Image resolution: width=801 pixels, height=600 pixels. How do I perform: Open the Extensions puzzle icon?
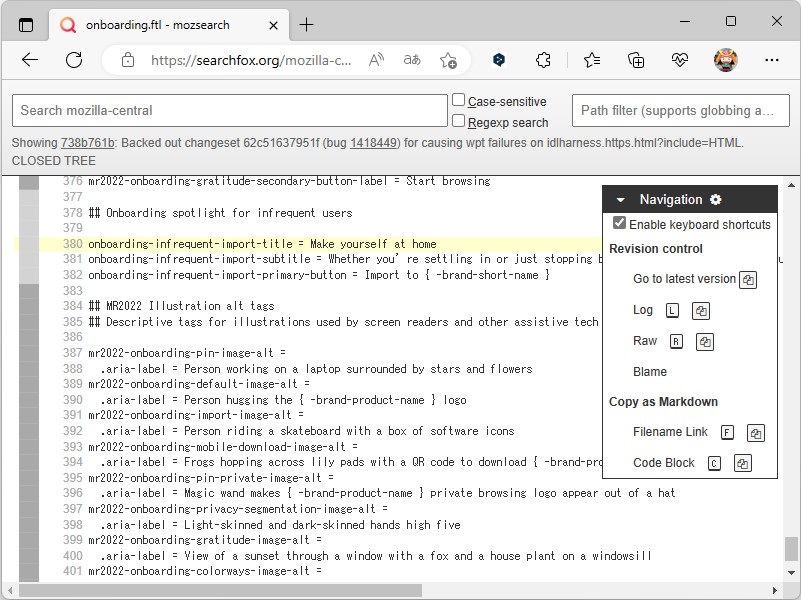543,60
